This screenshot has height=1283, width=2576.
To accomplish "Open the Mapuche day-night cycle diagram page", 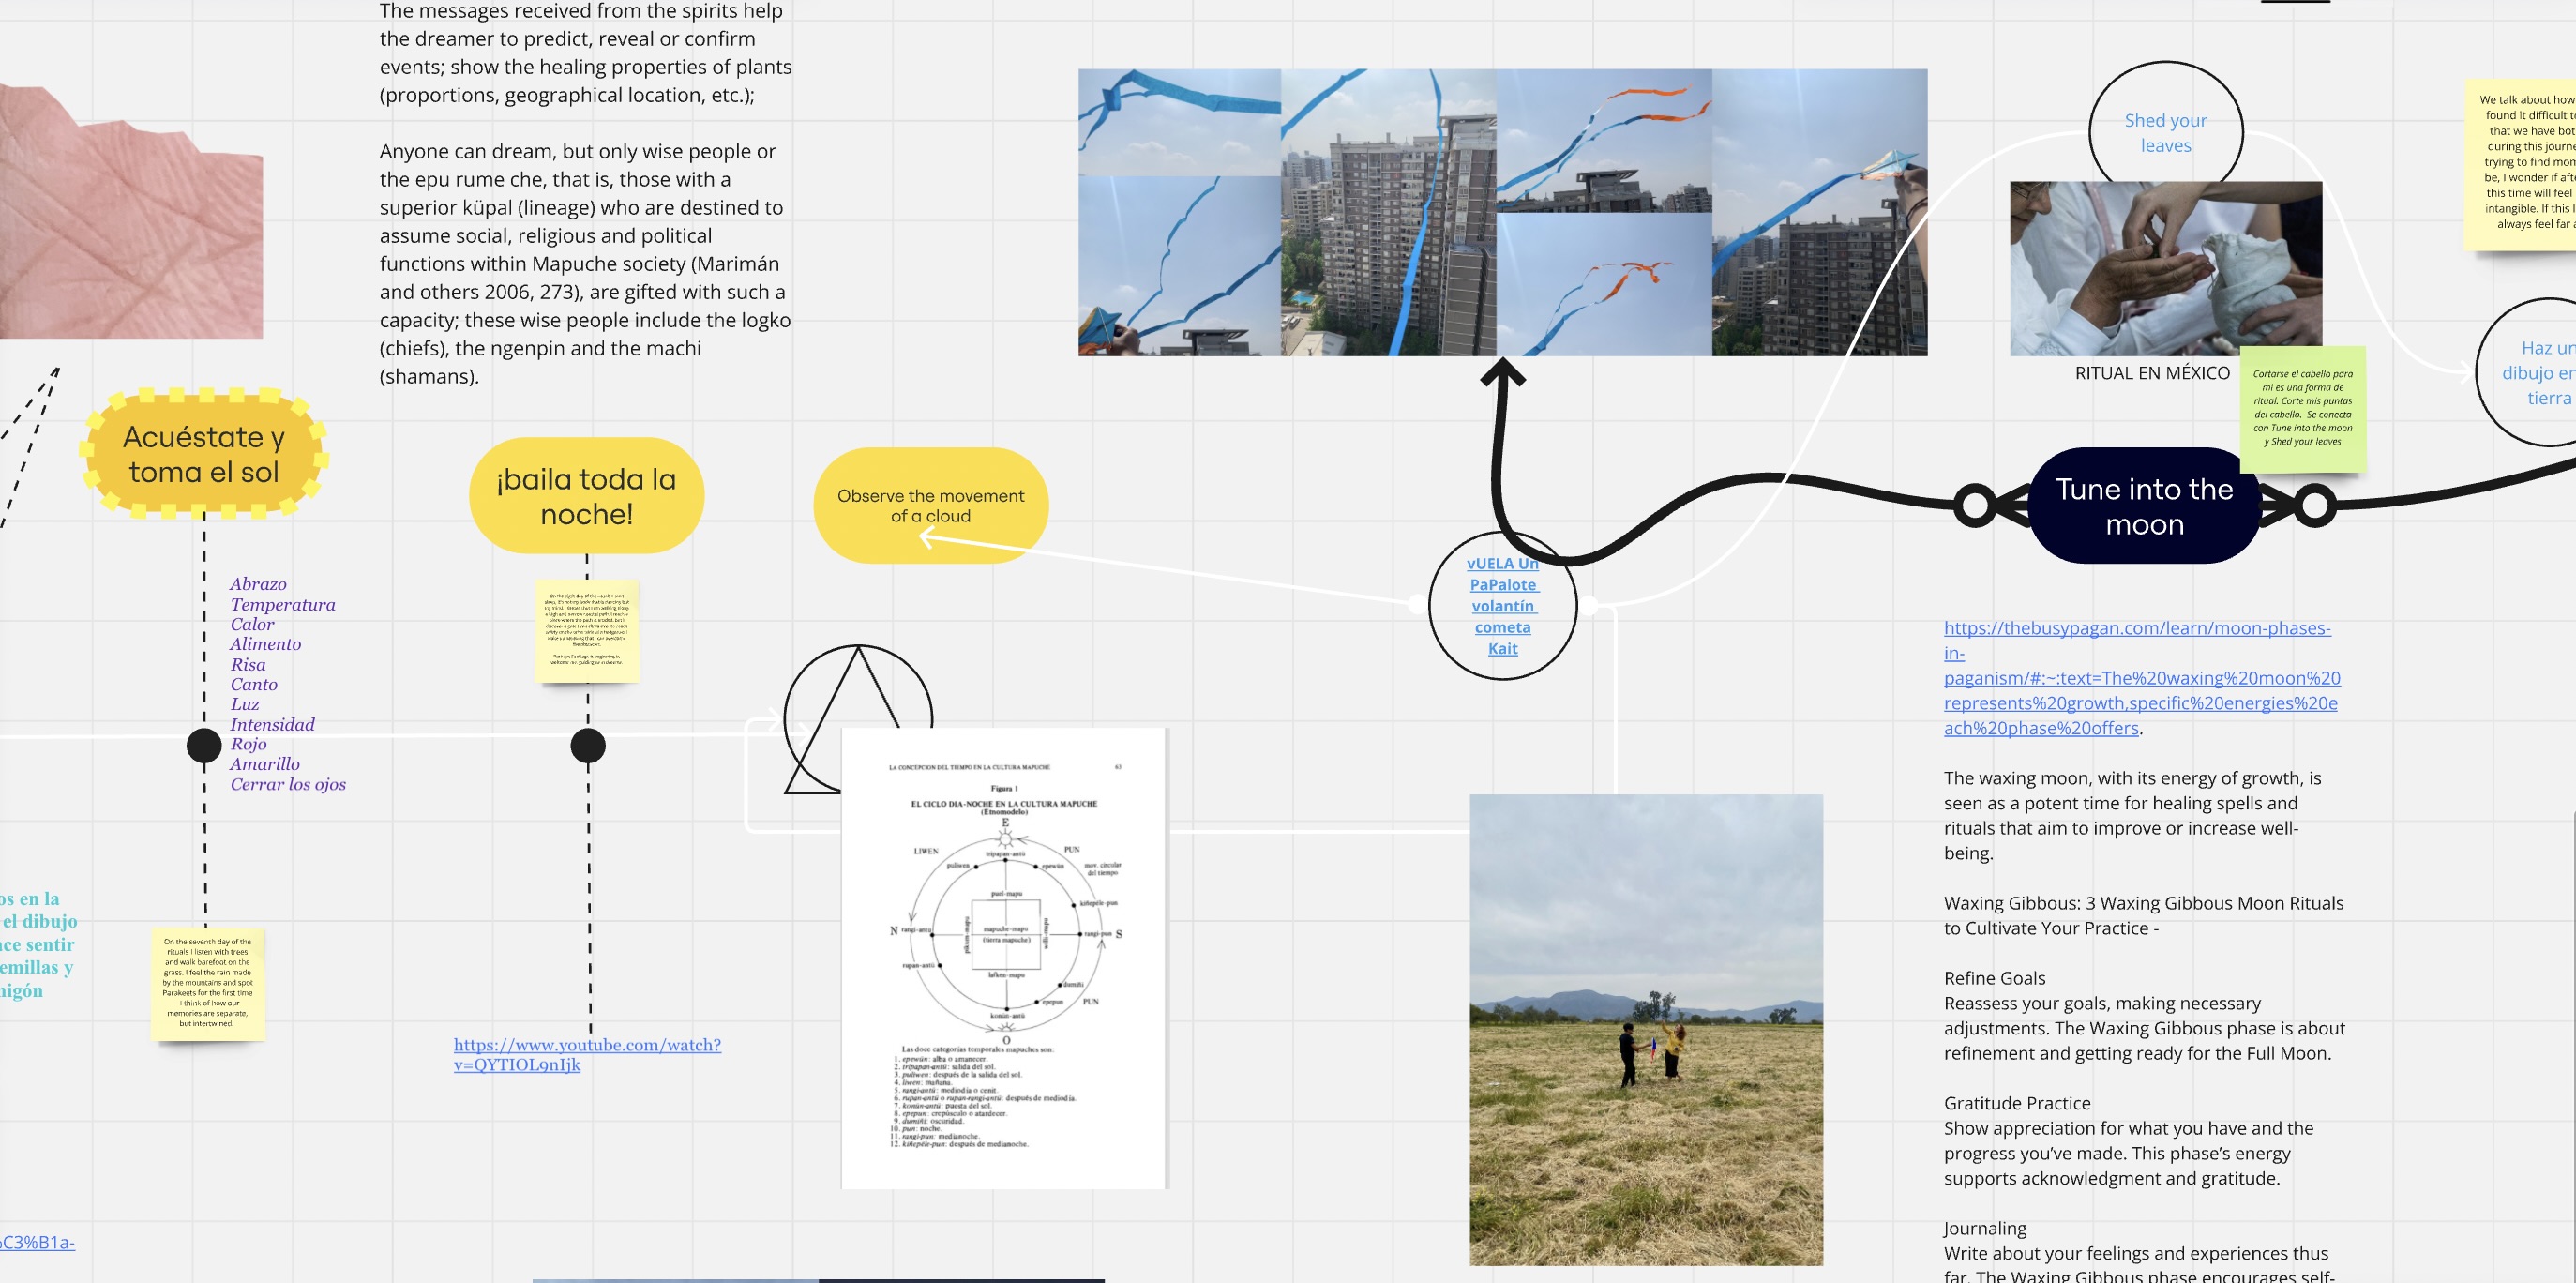I will 1003,958.
